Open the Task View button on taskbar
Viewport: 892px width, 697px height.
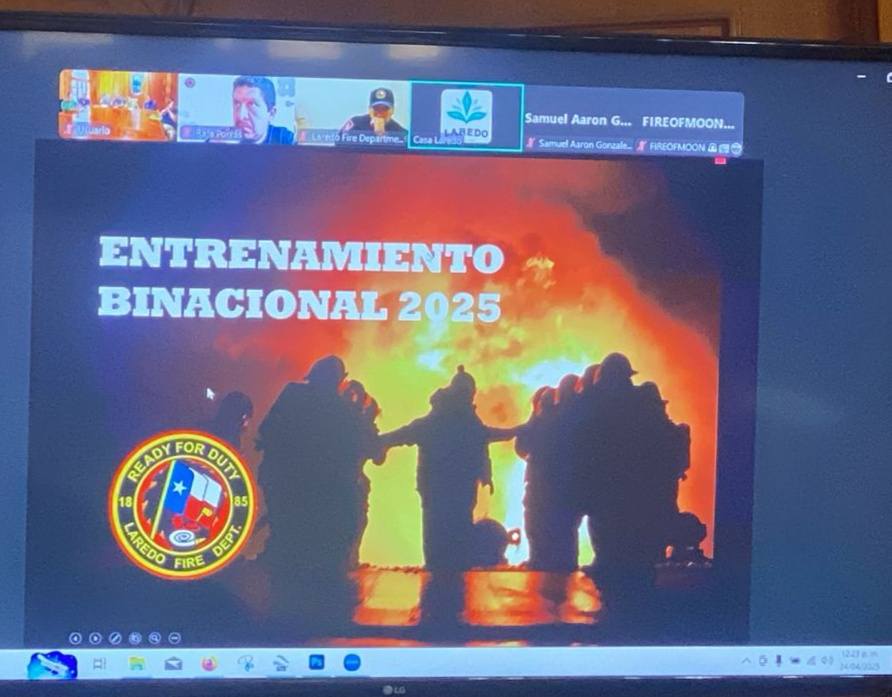(x=99, y=663)
